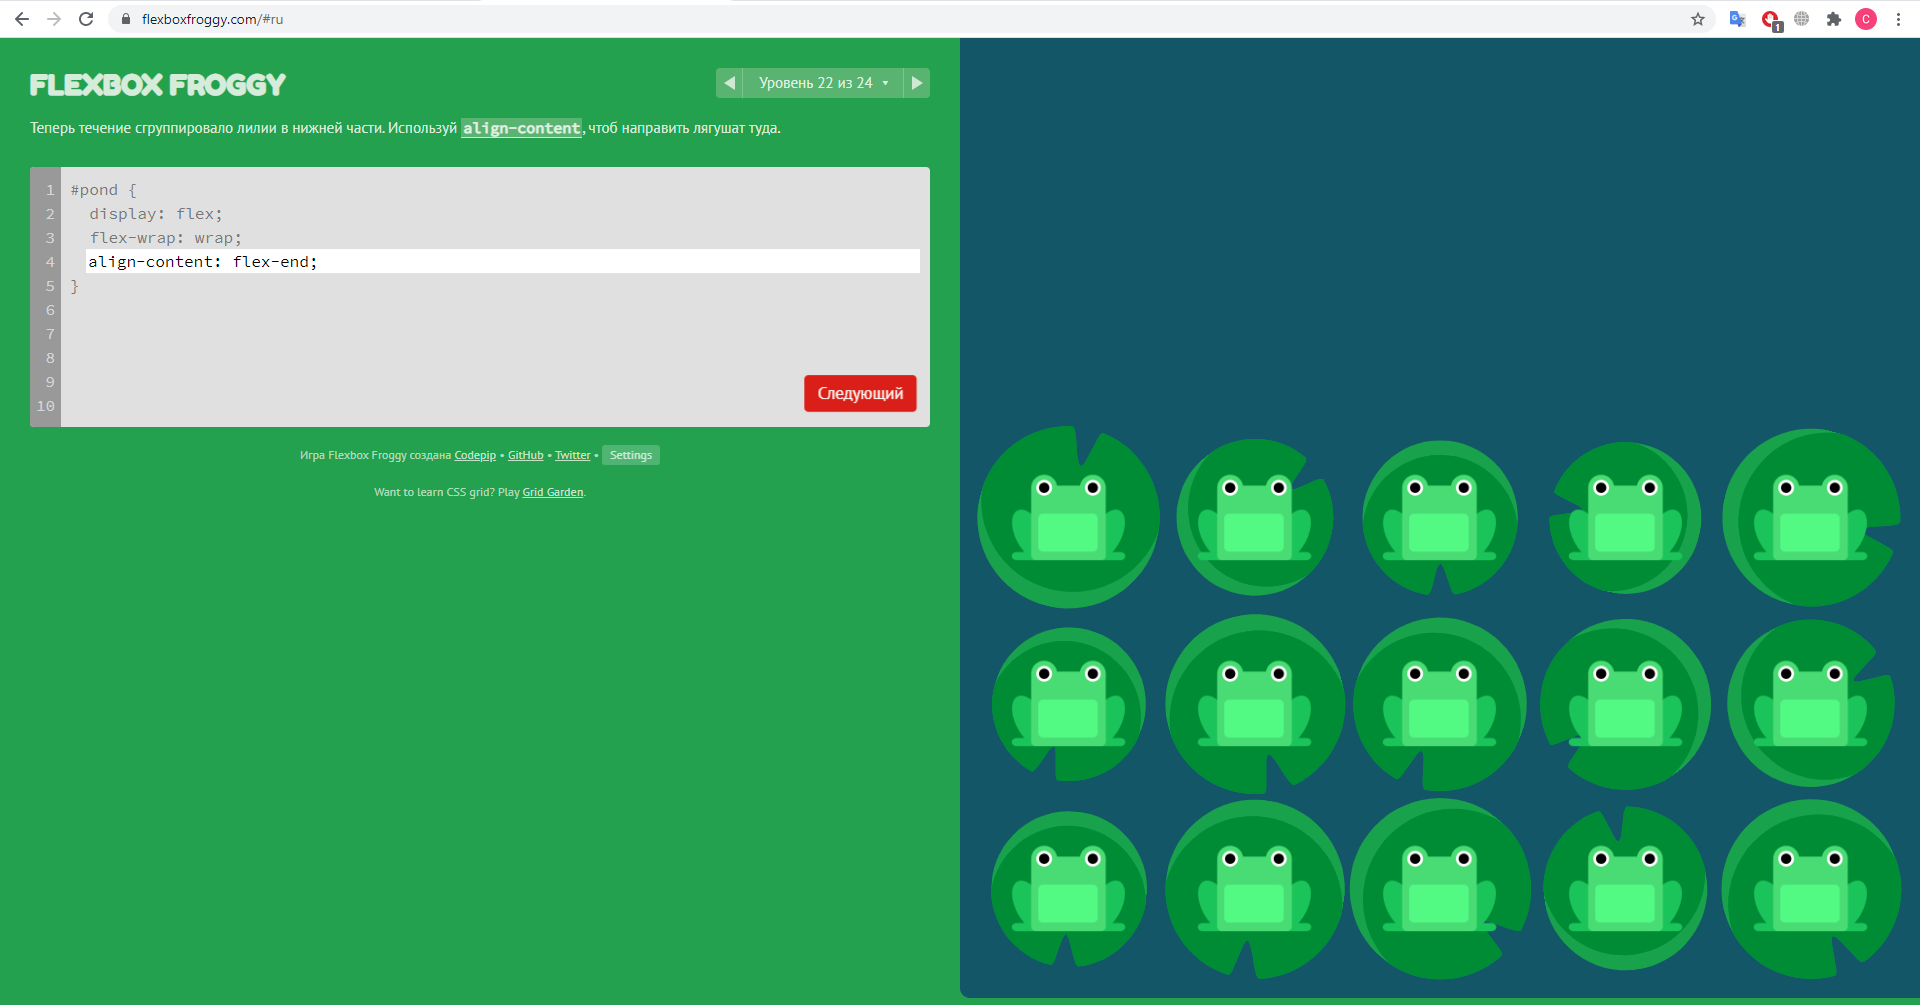The height and width of the screenshot is (1005, 1920).
Task: Go forward in browser history
Action: point(54,19)
